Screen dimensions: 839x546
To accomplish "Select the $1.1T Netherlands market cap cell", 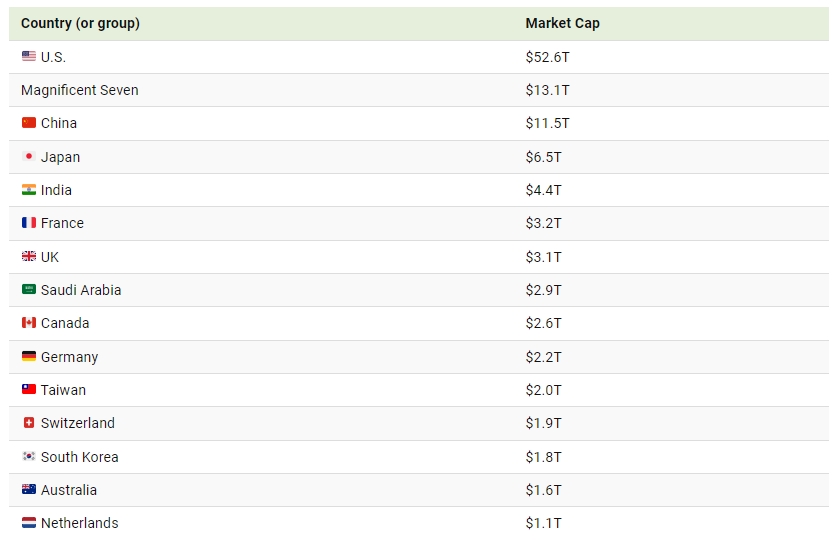I will coord(544,523).
